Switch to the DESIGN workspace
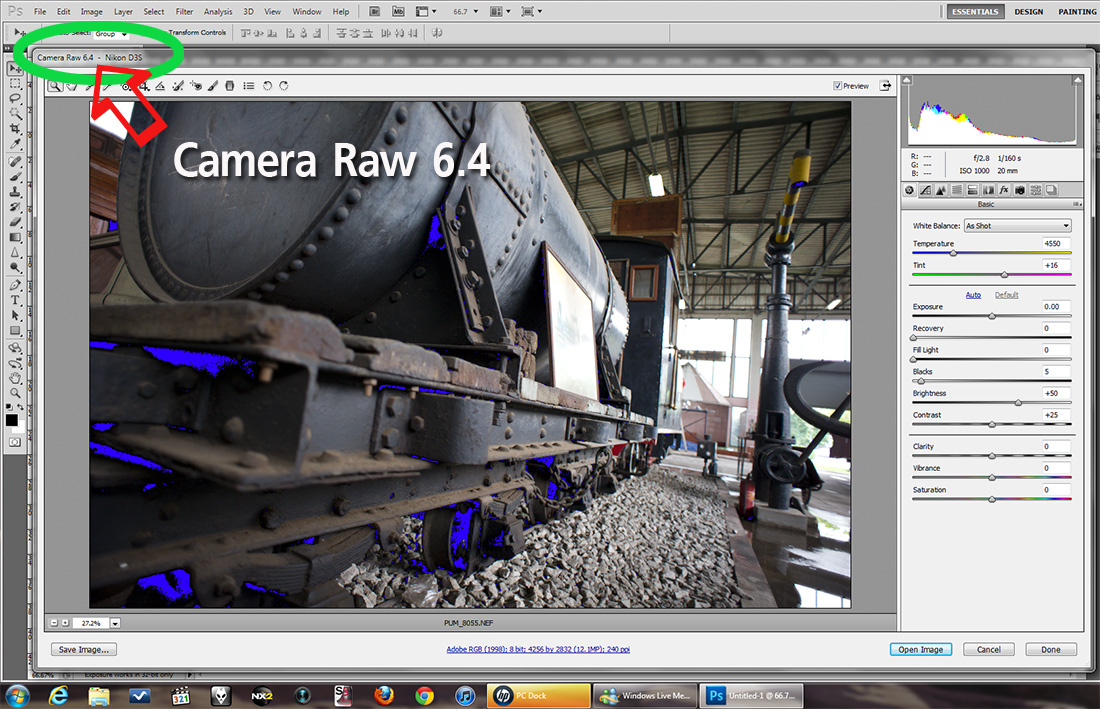The image size is (1100, 709). tap(1028, 12)
